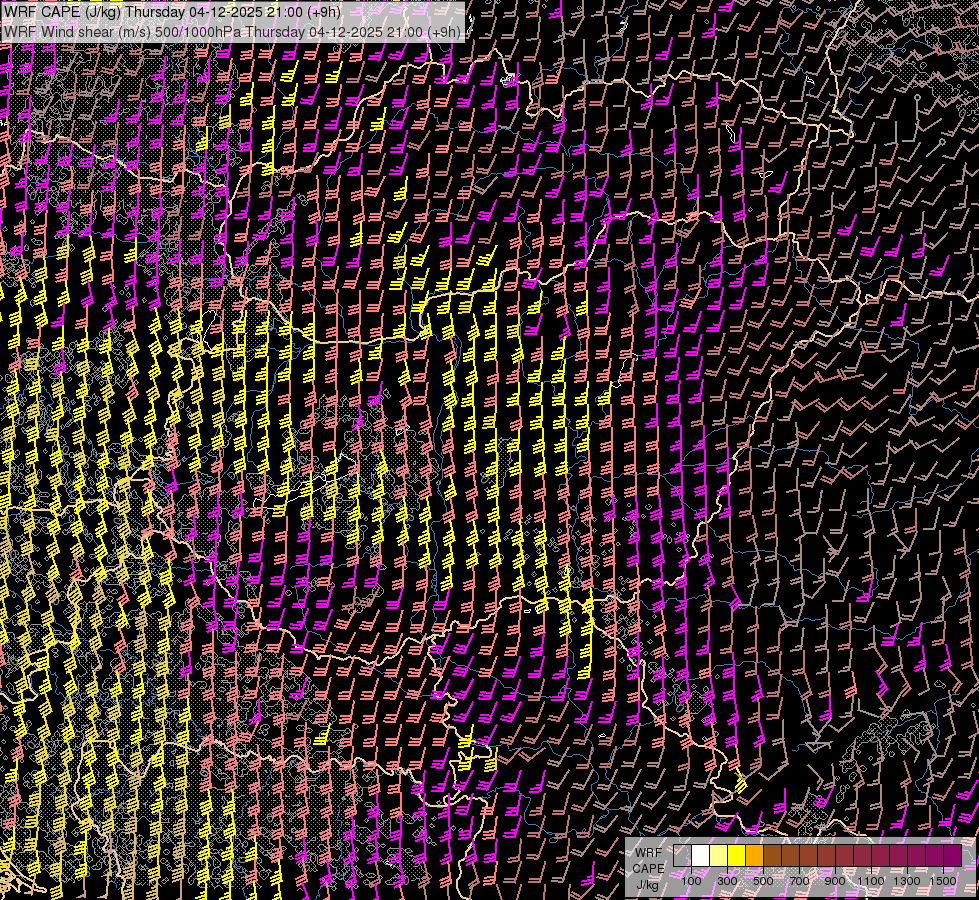
Task: Click "(+9h)" in the Wind shear title
Action: pyautogui.click(x=444, y=32)
